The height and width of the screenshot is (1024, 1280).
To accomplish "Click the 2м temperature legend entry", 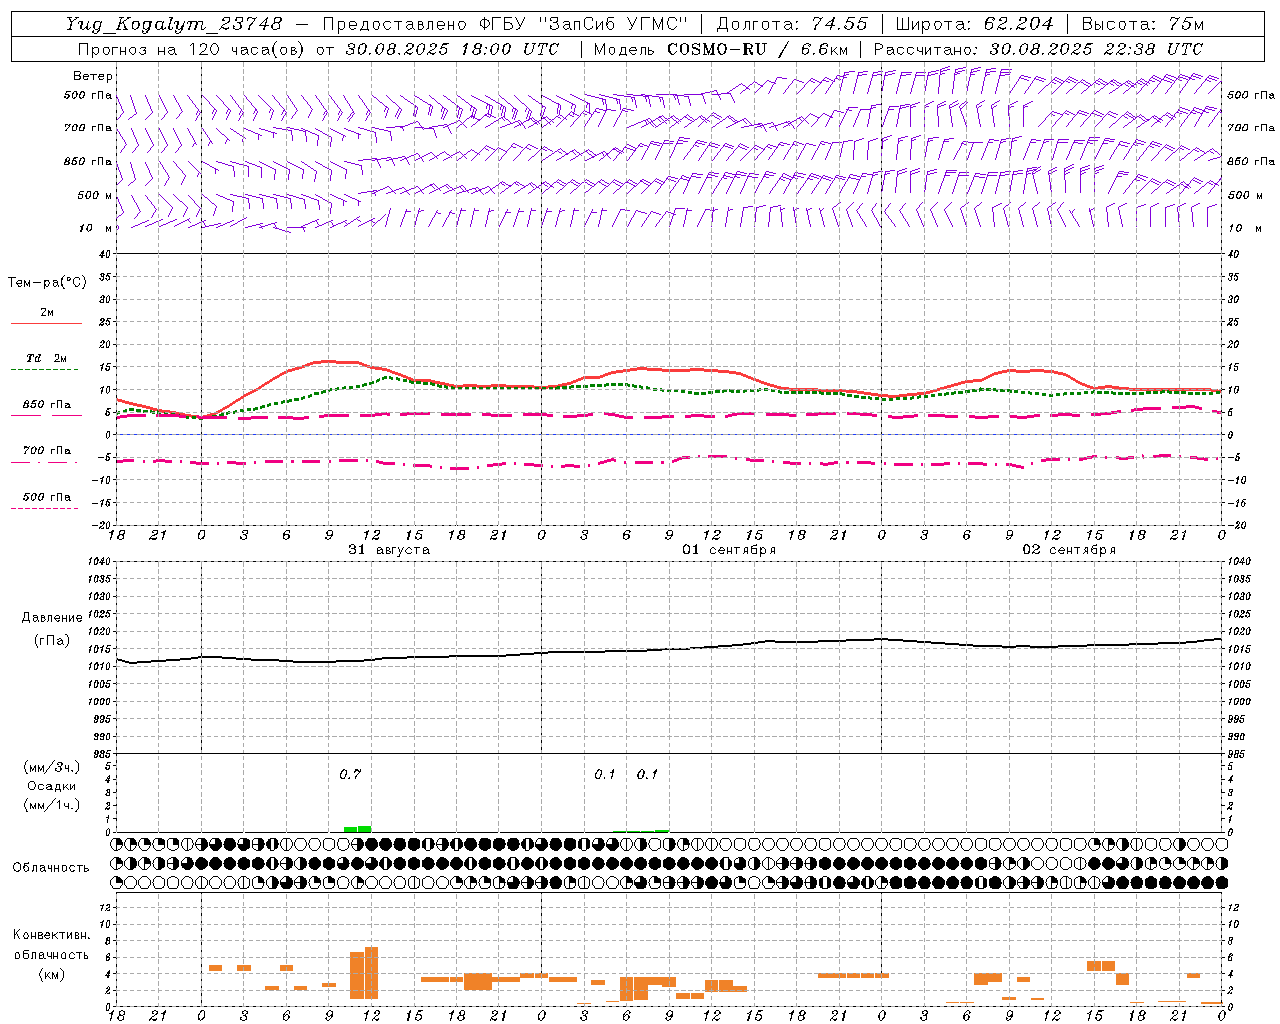I will click(x=47, y=312).
